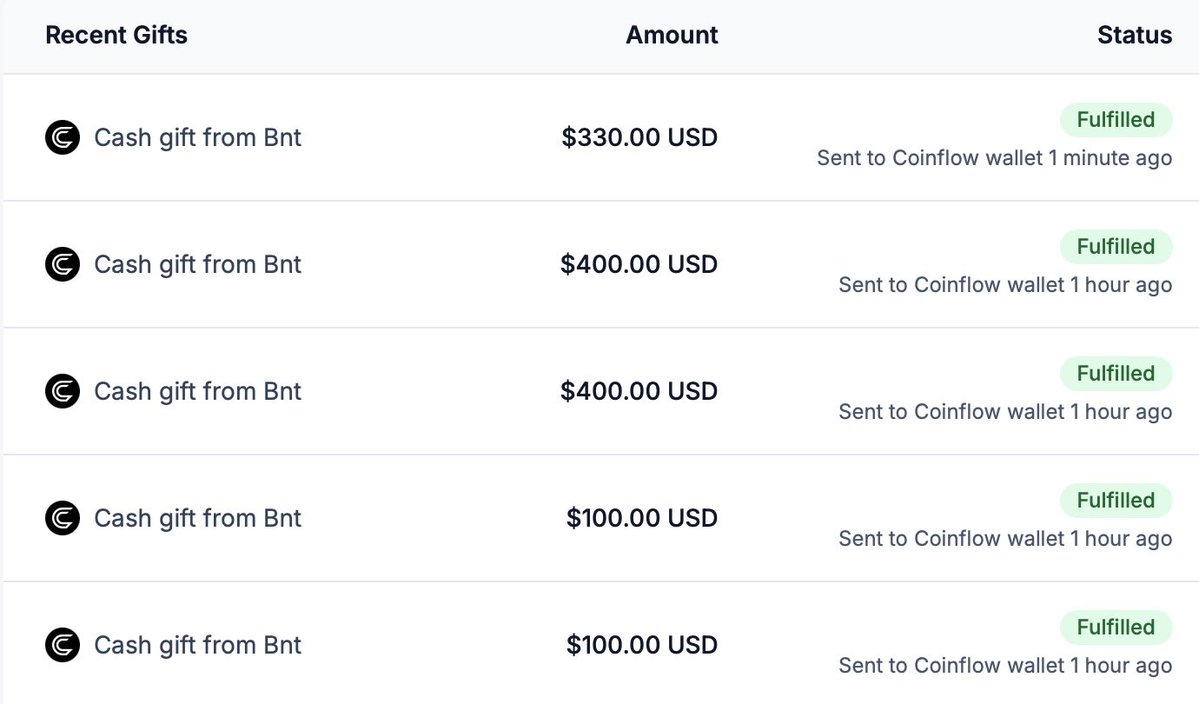Click the first $400.00 USD amount
Viewport: 1199px width, 704px height.
coord(638,264)
